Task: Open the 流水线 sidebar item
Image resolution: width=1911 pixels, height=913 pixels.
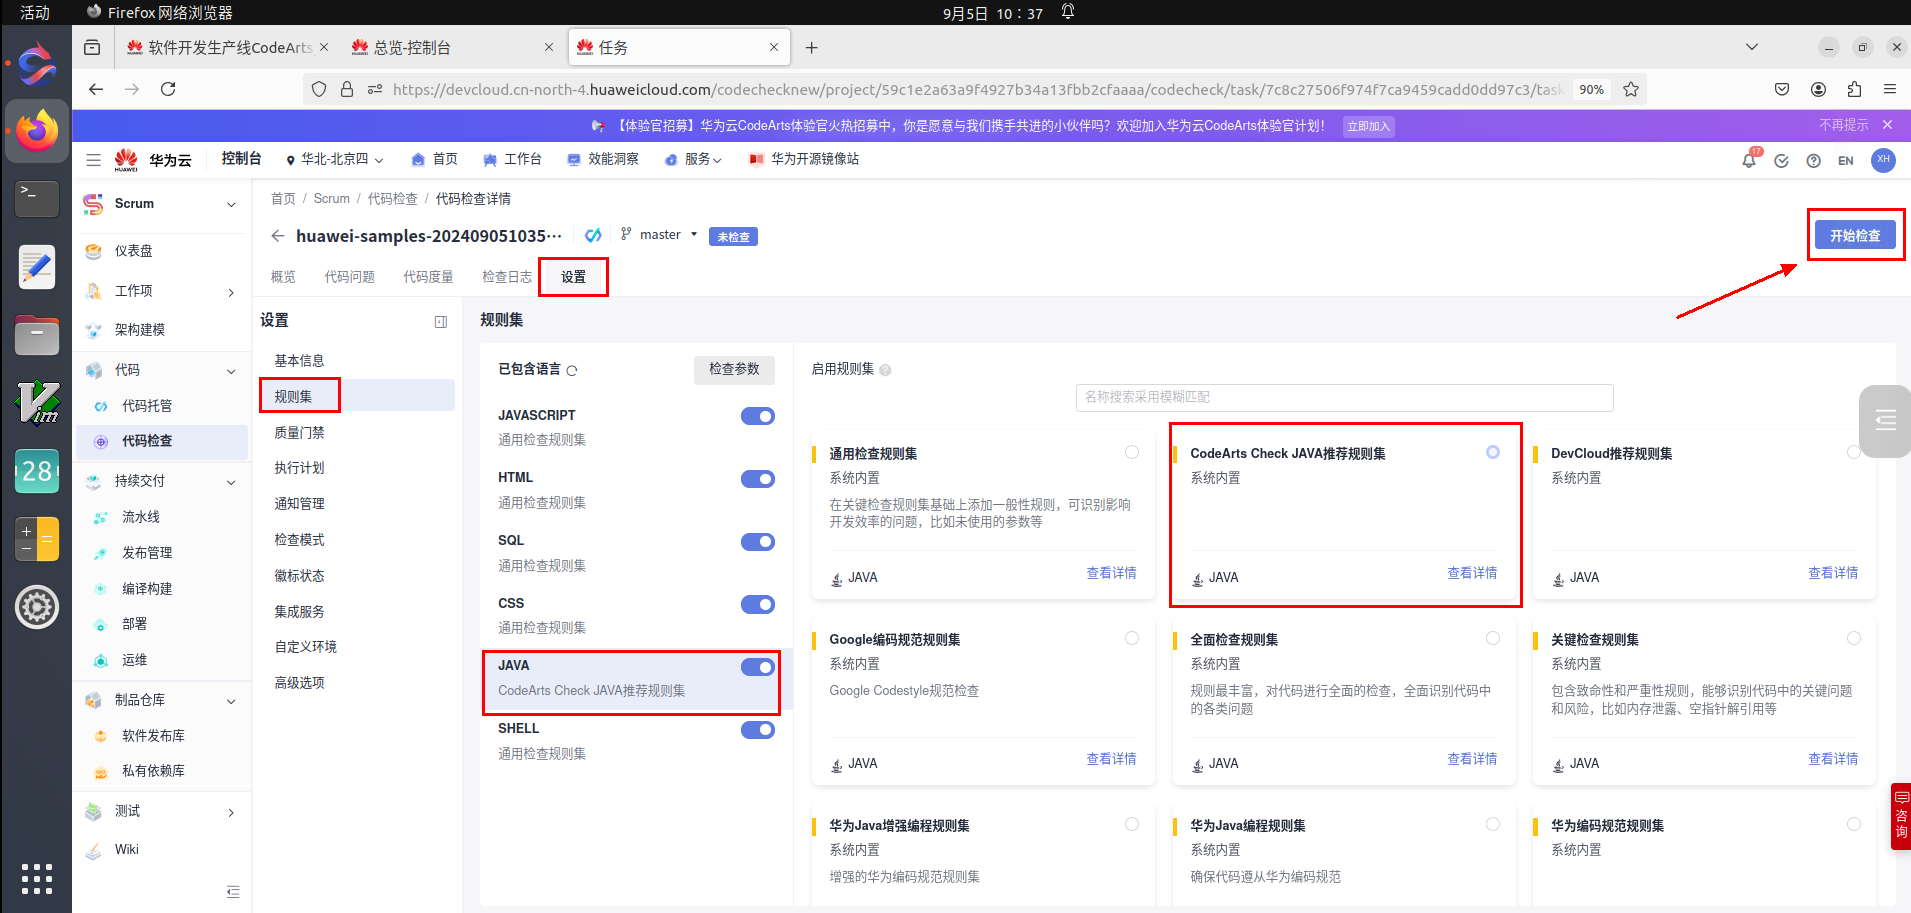Action: pos(141,517)
